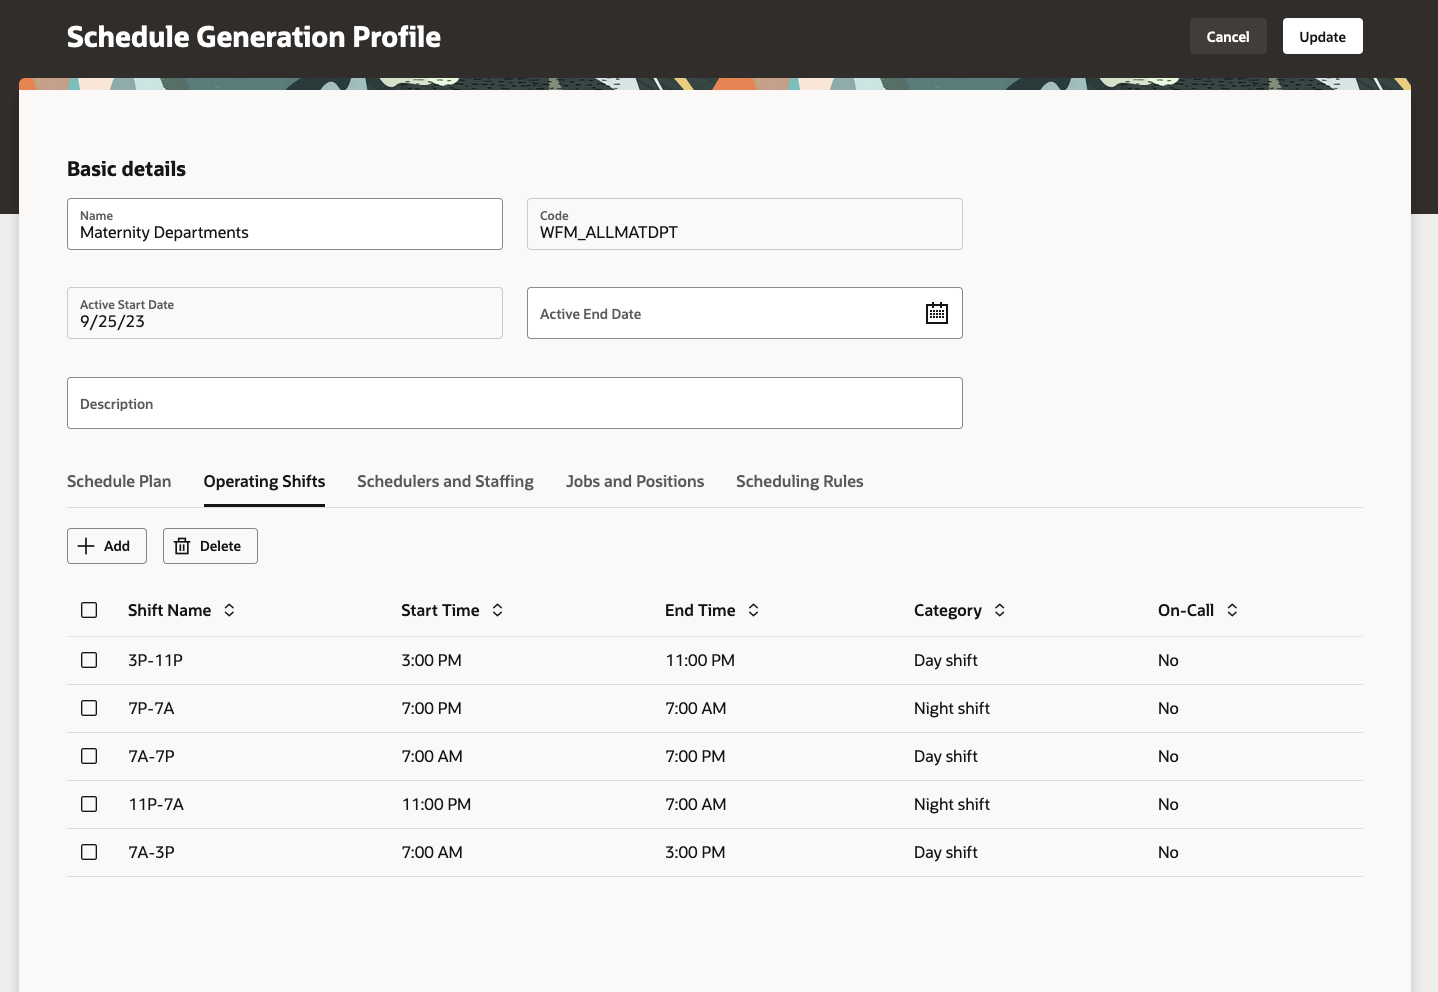Sort by End Time column arrows

click(753, 610)
